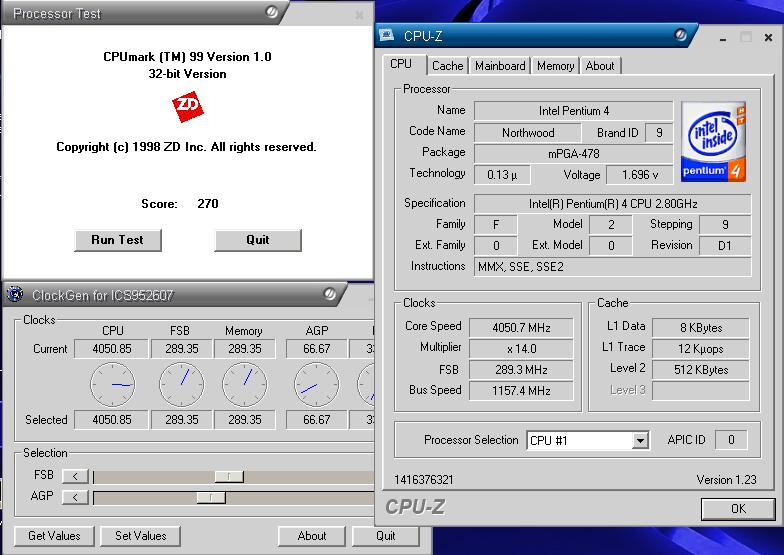This screenshot has width=784, height=555.
Task: Click the red ZD logo
Action: coord(188,106)
